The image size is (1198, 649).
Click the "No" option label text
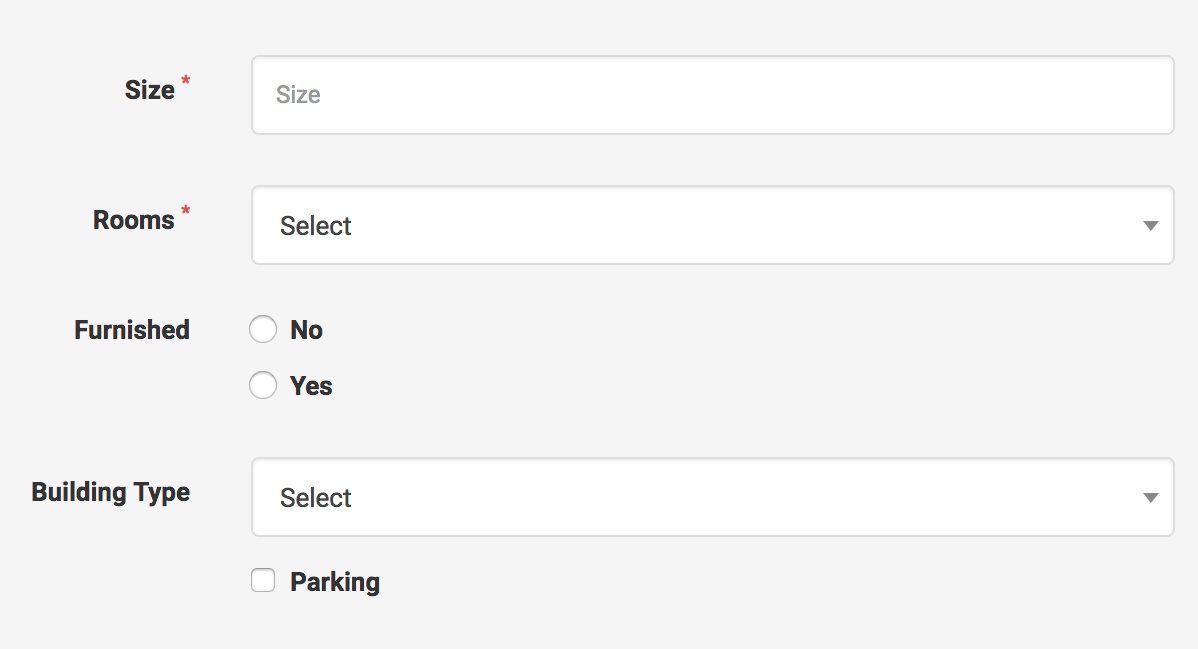coord(306,330)
